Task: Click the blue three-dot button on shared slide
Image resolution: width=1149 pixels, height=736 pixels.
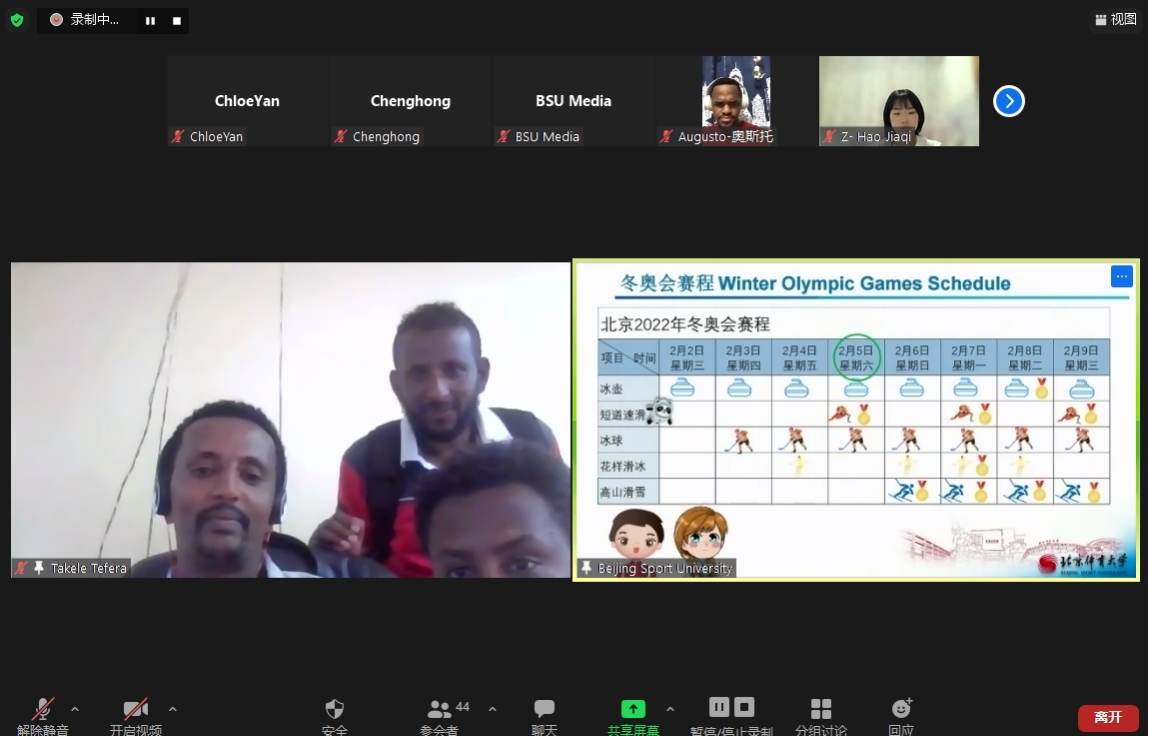Action: (x=1121, y=277)
